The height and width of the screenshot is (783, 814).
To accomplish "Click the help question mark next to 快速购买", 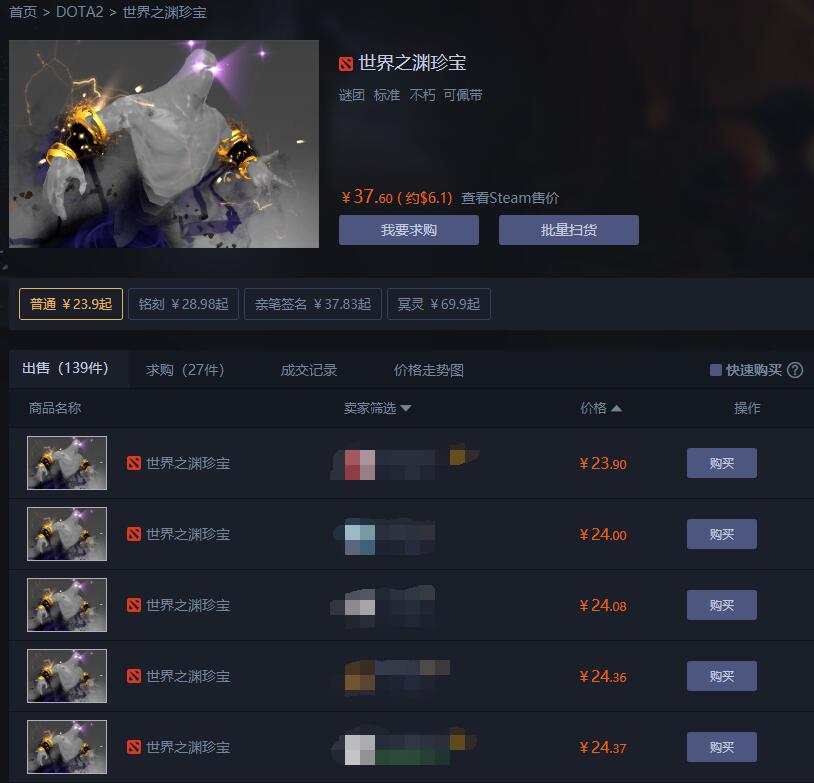I will [794, 370].
